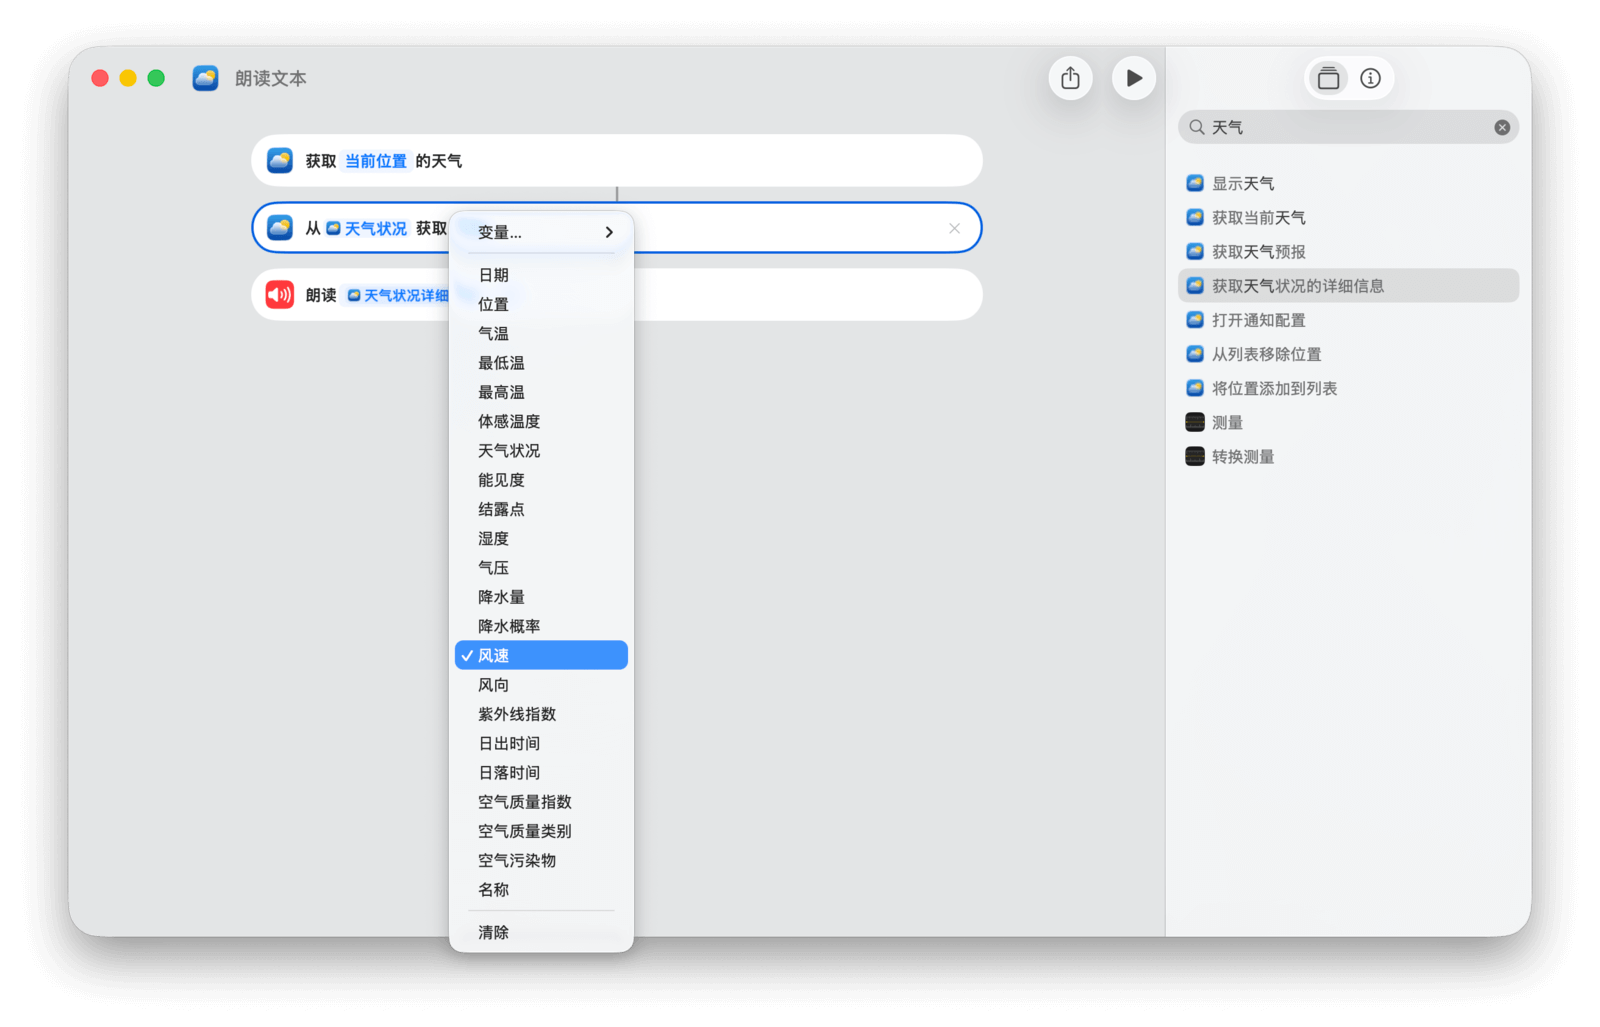
Task: Click the weather icon of 获取当前位置的天气 action
Action: [x=279, y=161]
